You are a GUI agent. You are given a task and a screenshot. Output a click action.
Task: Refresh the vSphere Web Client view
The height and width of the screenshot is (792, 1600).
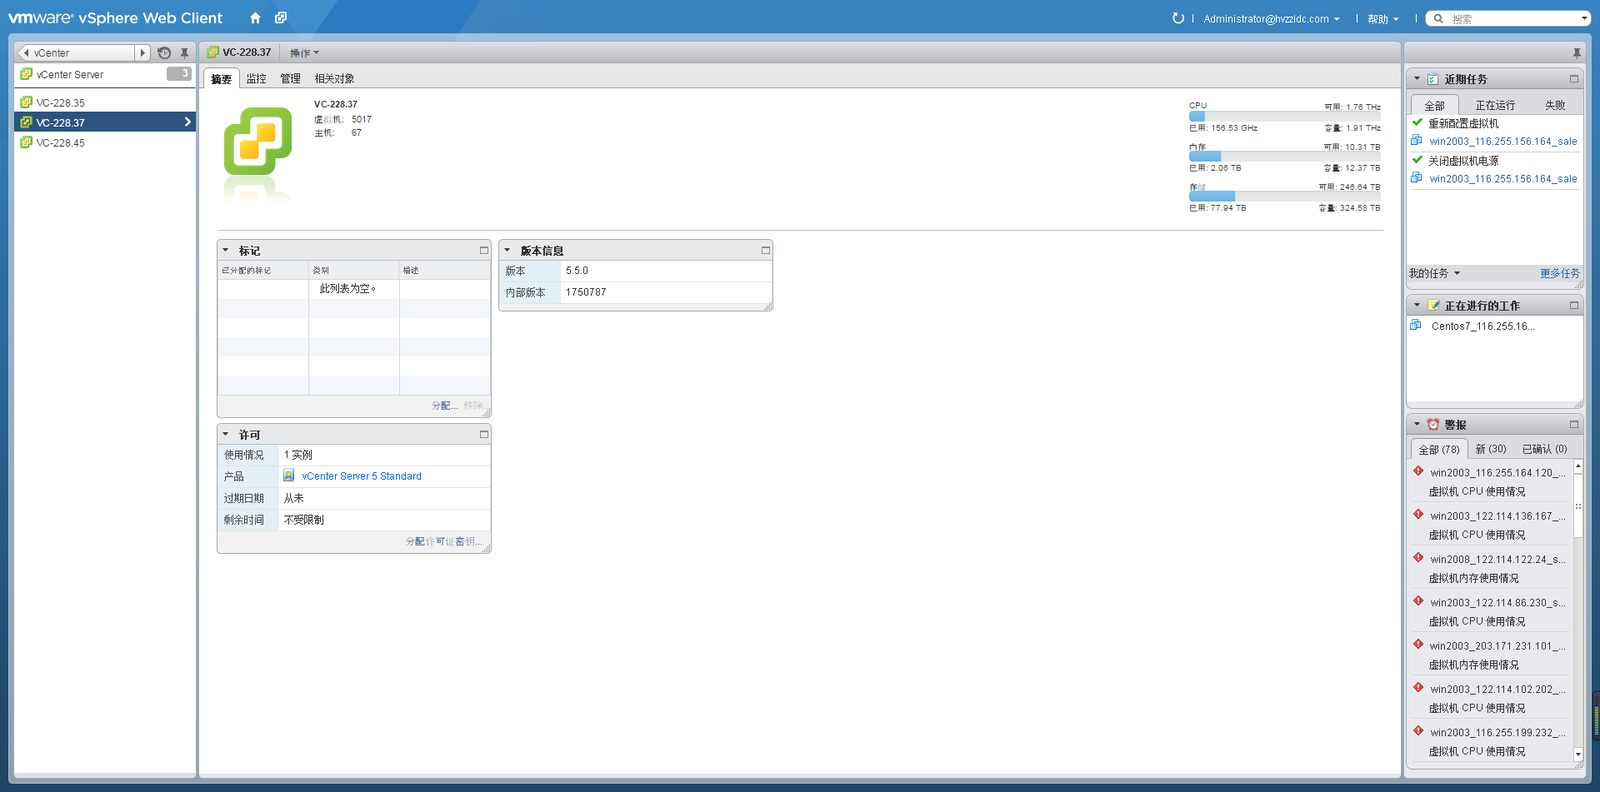1178,18
